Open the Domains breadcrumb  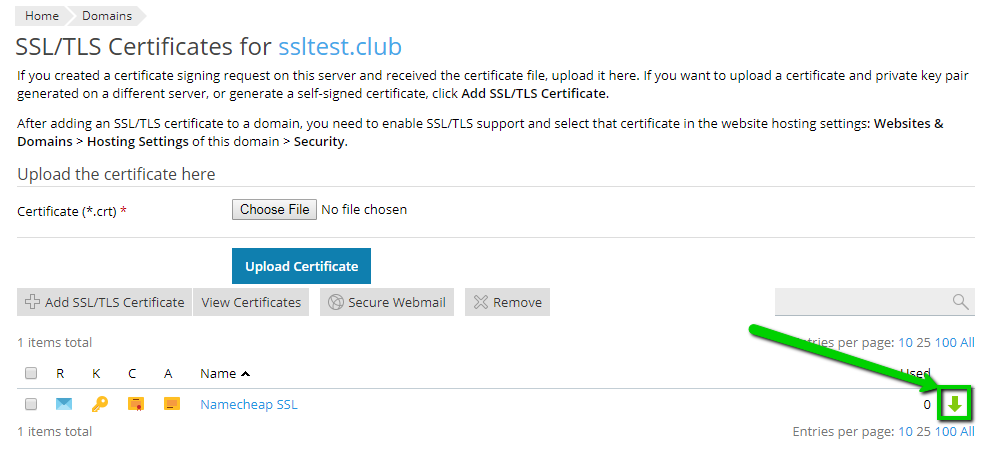(105, 16)
